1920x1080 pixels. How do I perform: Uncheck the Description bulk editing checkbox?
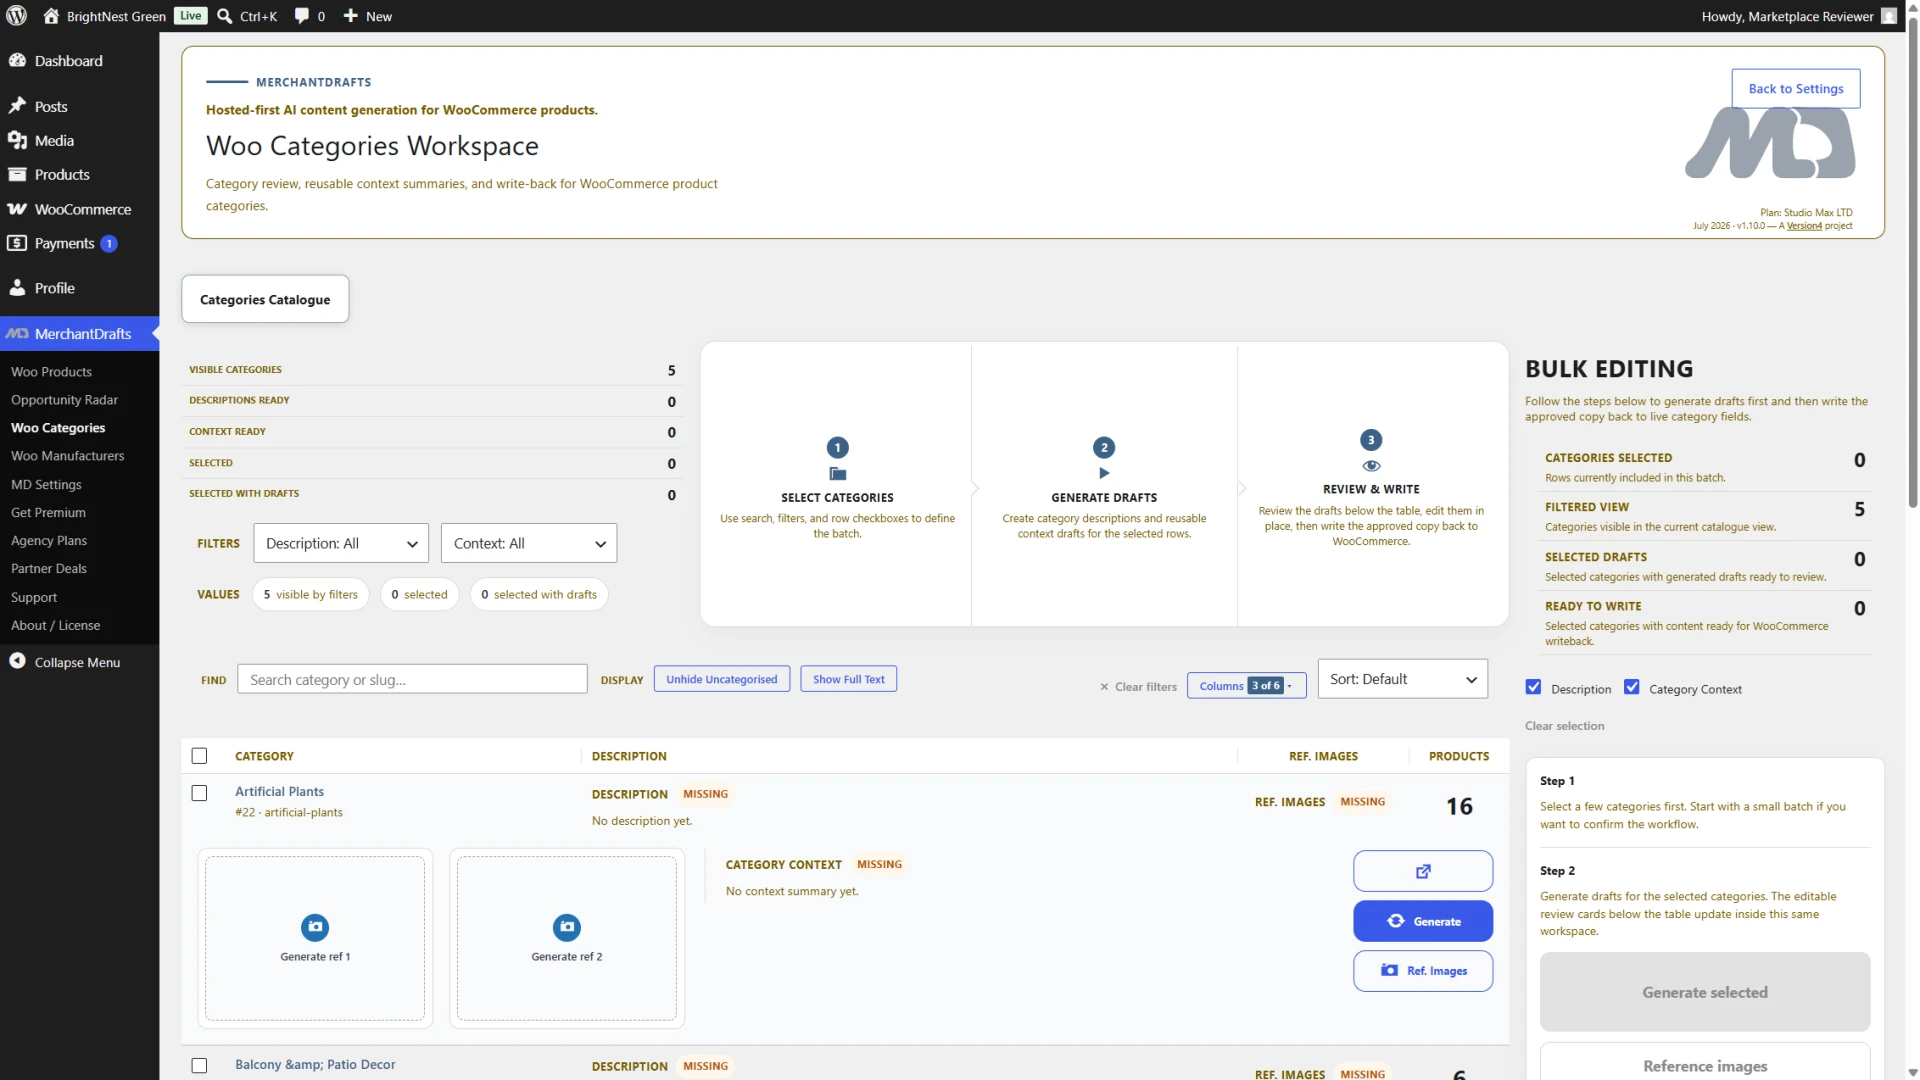click(1533, 687)
